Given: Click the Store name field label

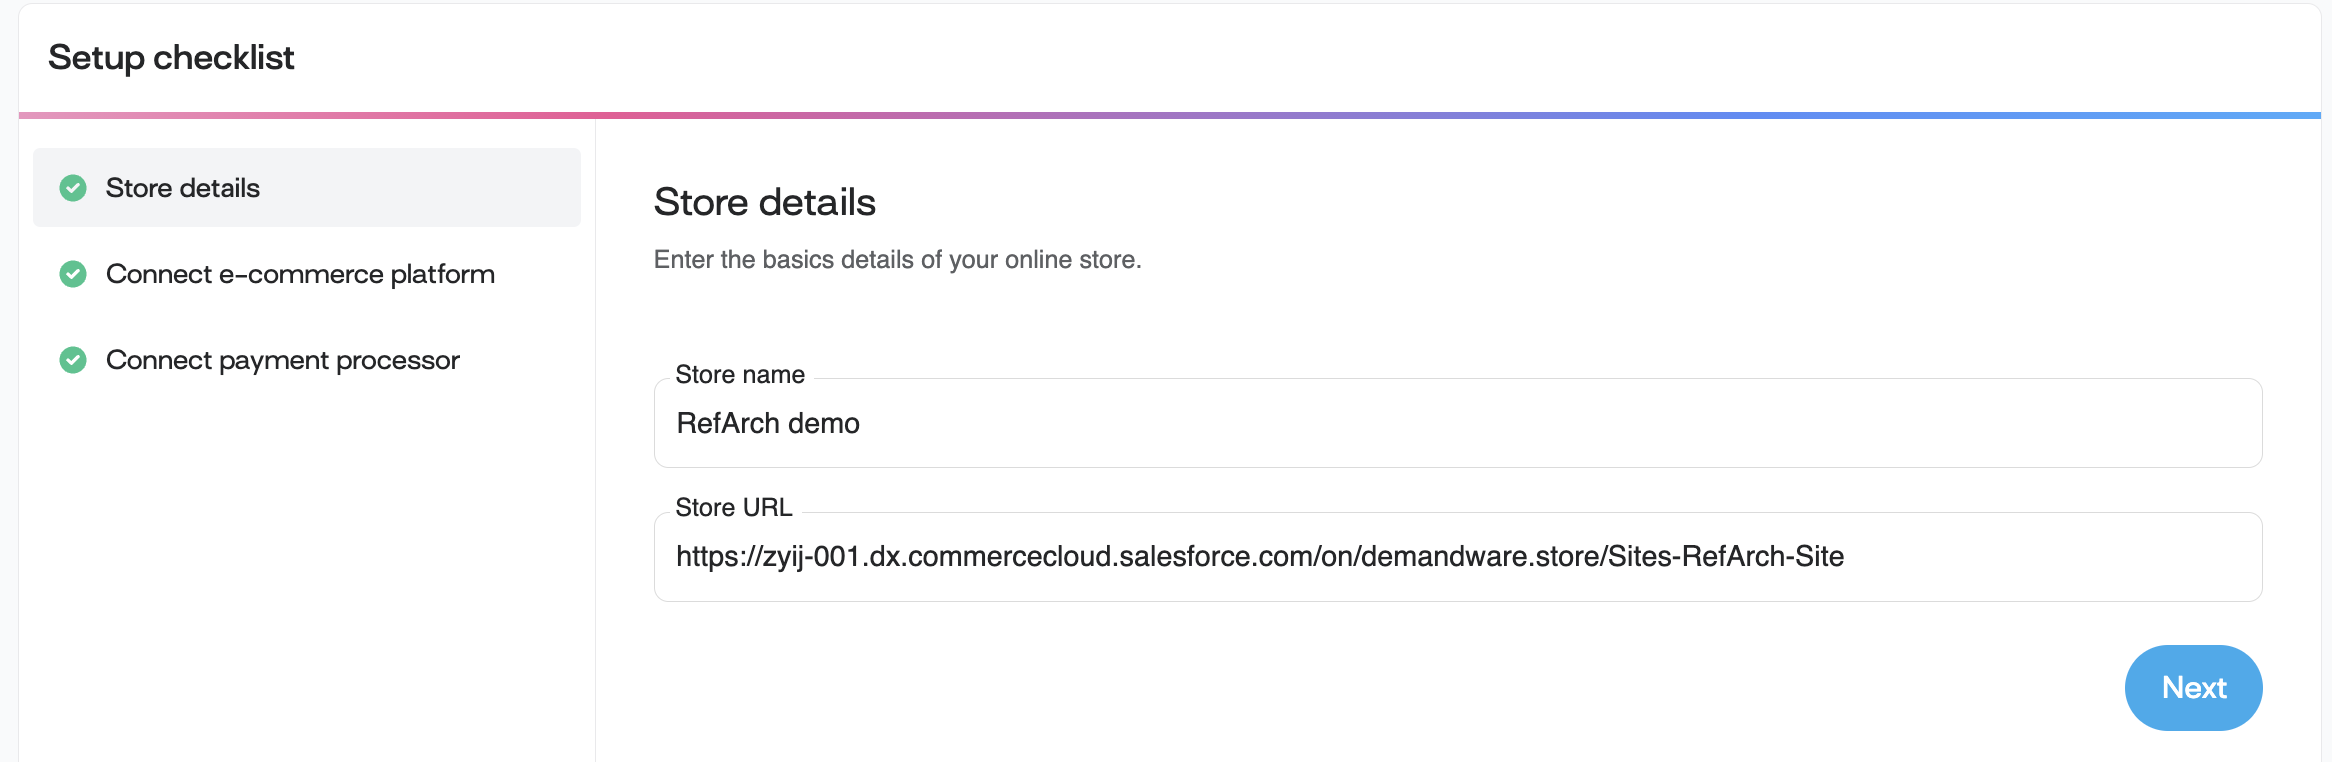Looking at the screenshot, I should click(740, 374).
